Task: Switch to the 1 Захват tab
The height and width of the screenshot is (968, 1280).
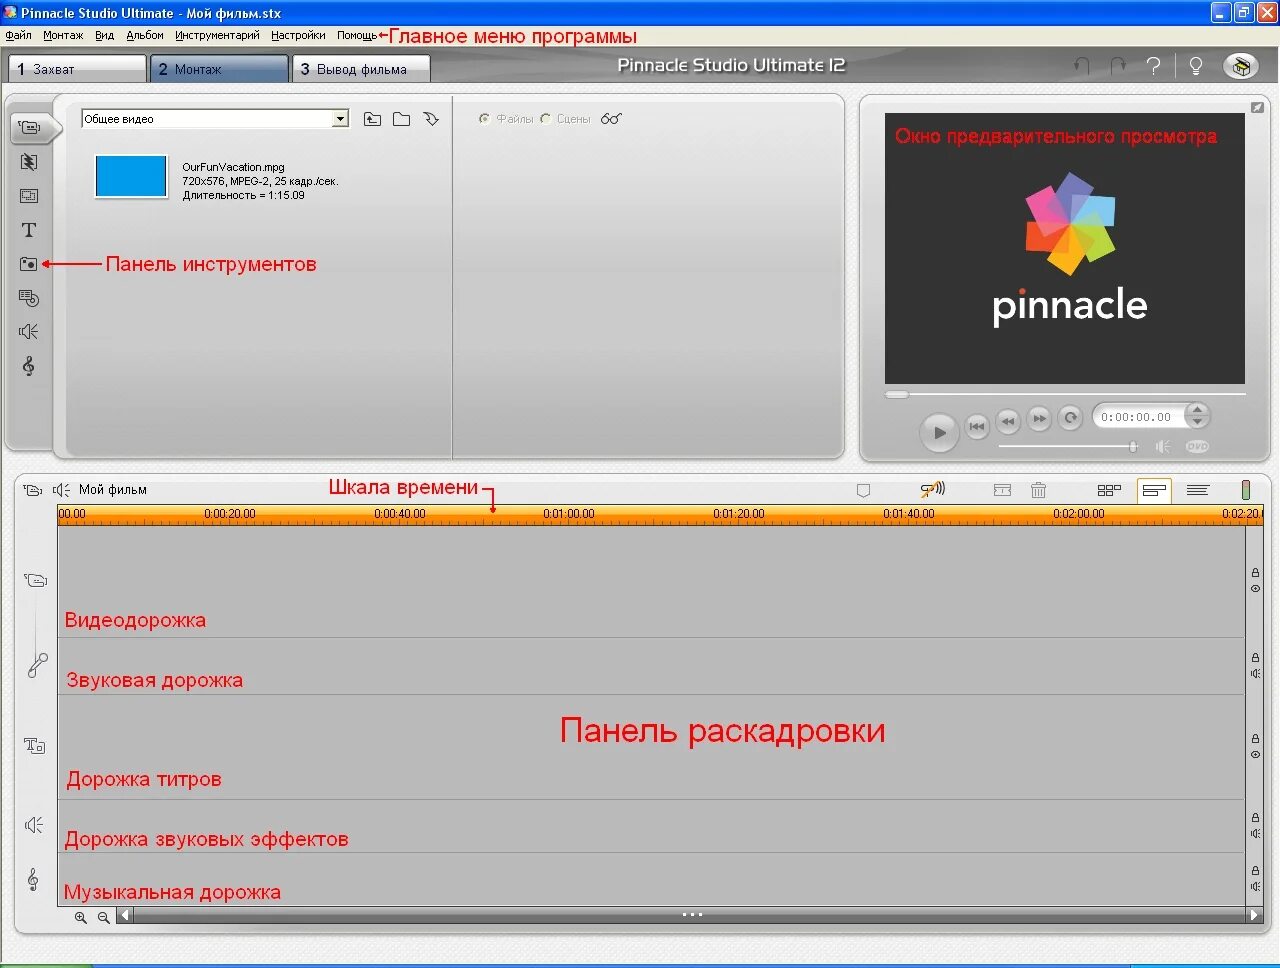Action: [77, 69]
